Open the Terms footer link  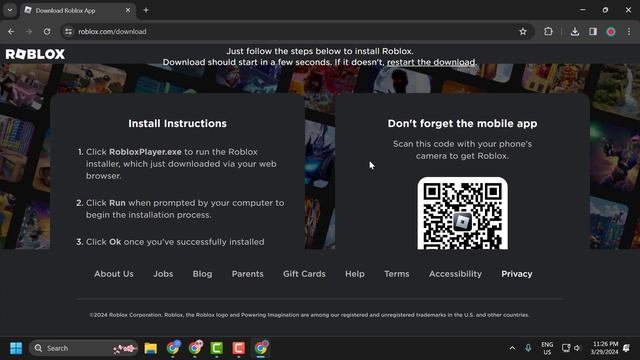tap(397, 274)
